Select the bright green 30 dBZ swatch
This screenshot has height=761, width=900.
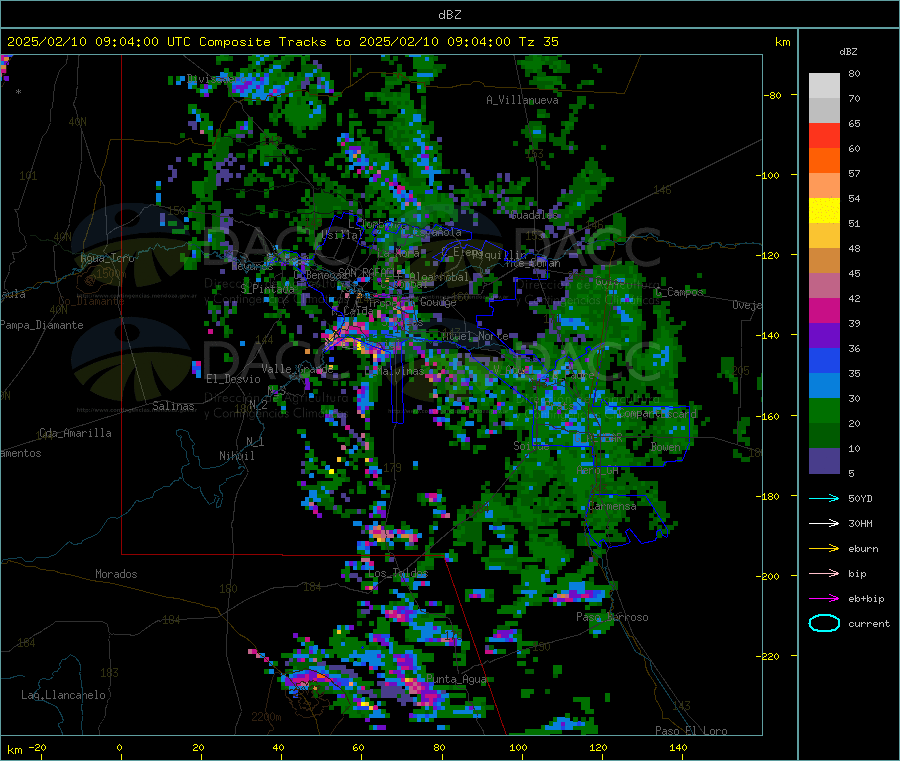824,411
